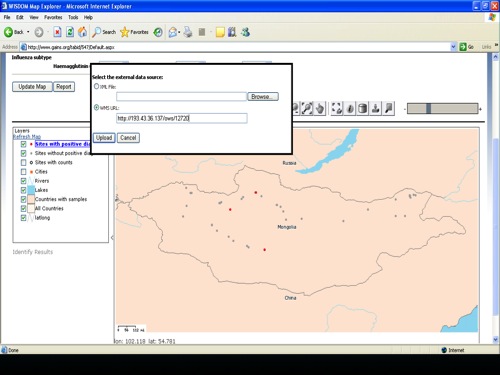Click the browser Print icon
This screenshot has width=500, height=375.
(x=188, y=32)
